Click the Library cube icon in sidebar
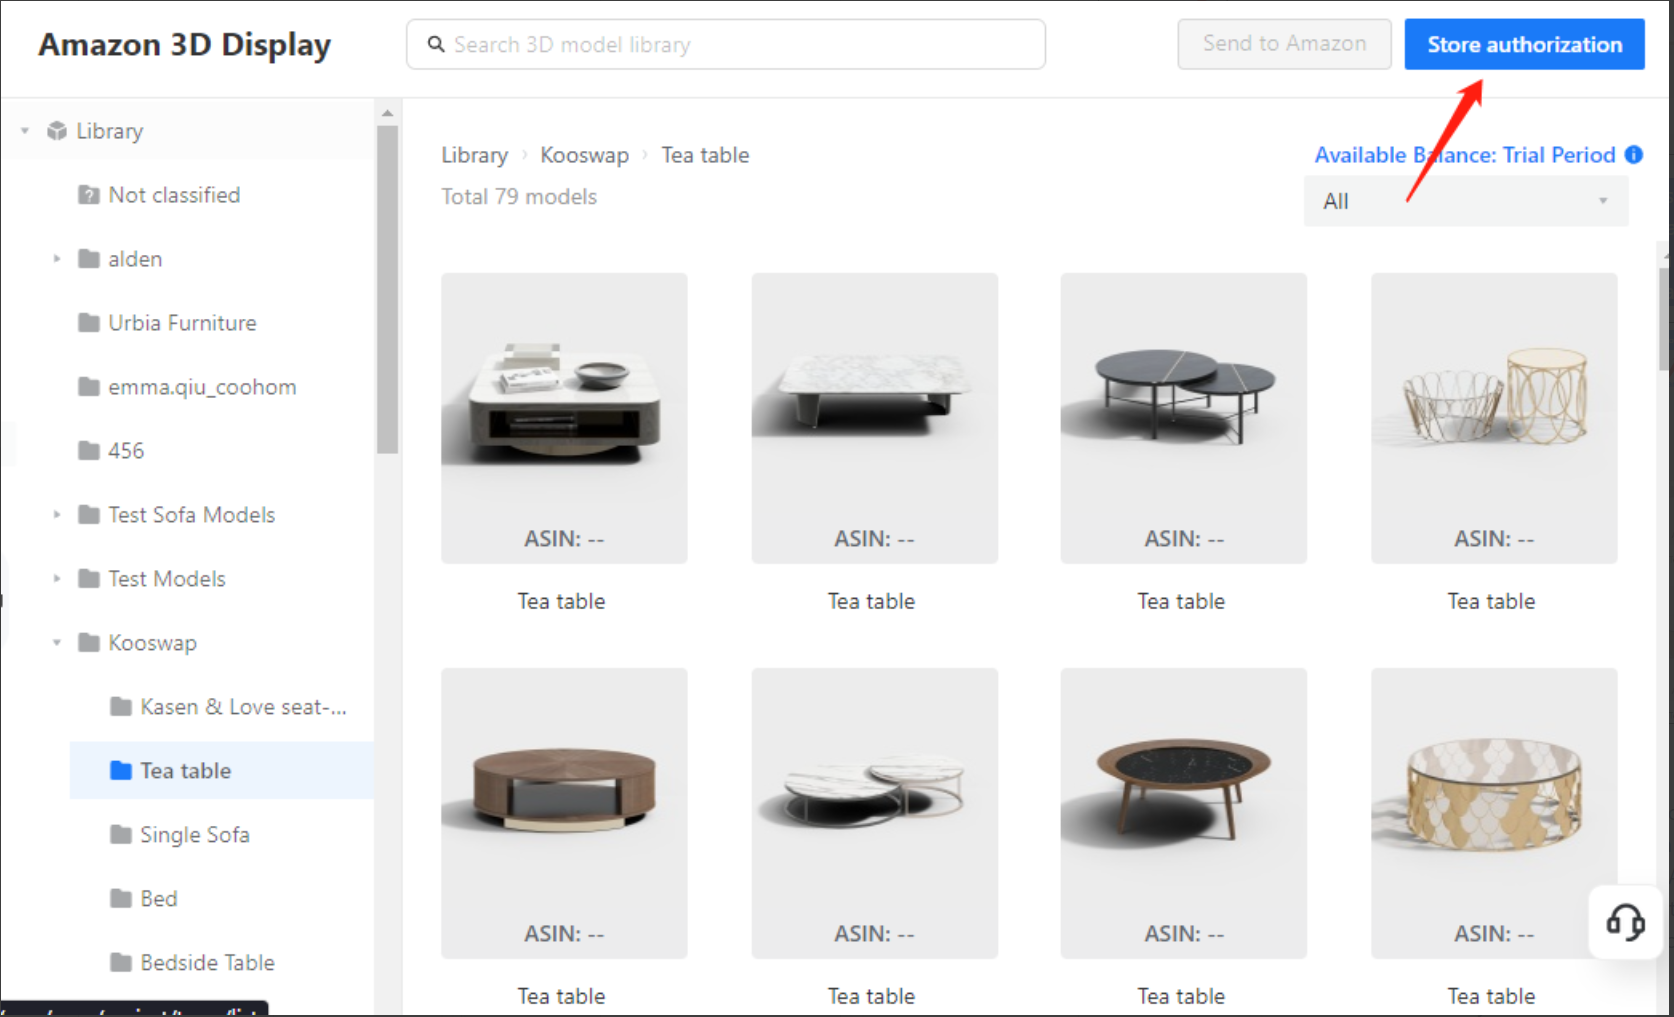This screenshot has width=1674, height=1017. coord(57,131)
